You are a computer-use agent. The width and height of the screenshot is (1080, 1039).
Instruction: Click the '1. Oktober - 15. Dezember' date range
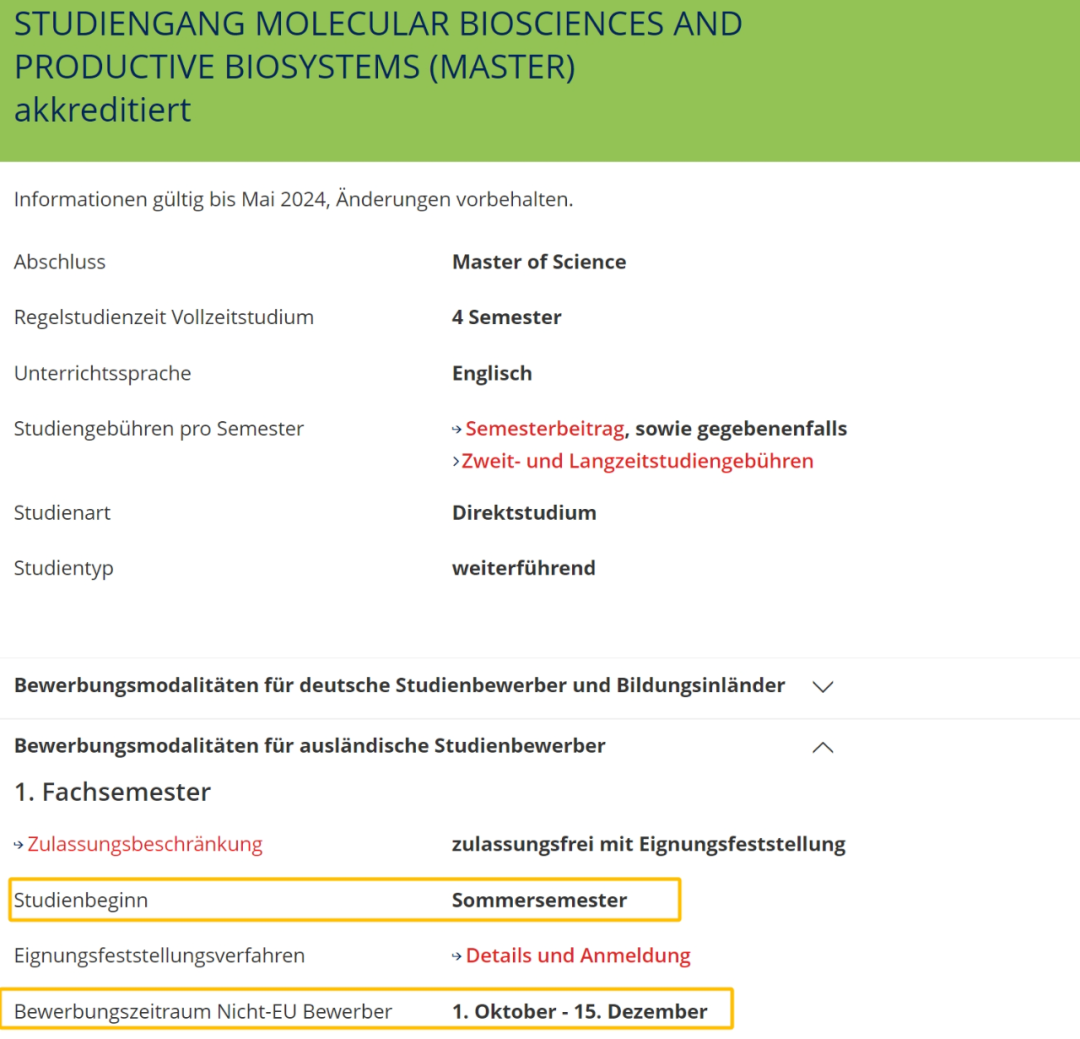tap(579, 1012)
